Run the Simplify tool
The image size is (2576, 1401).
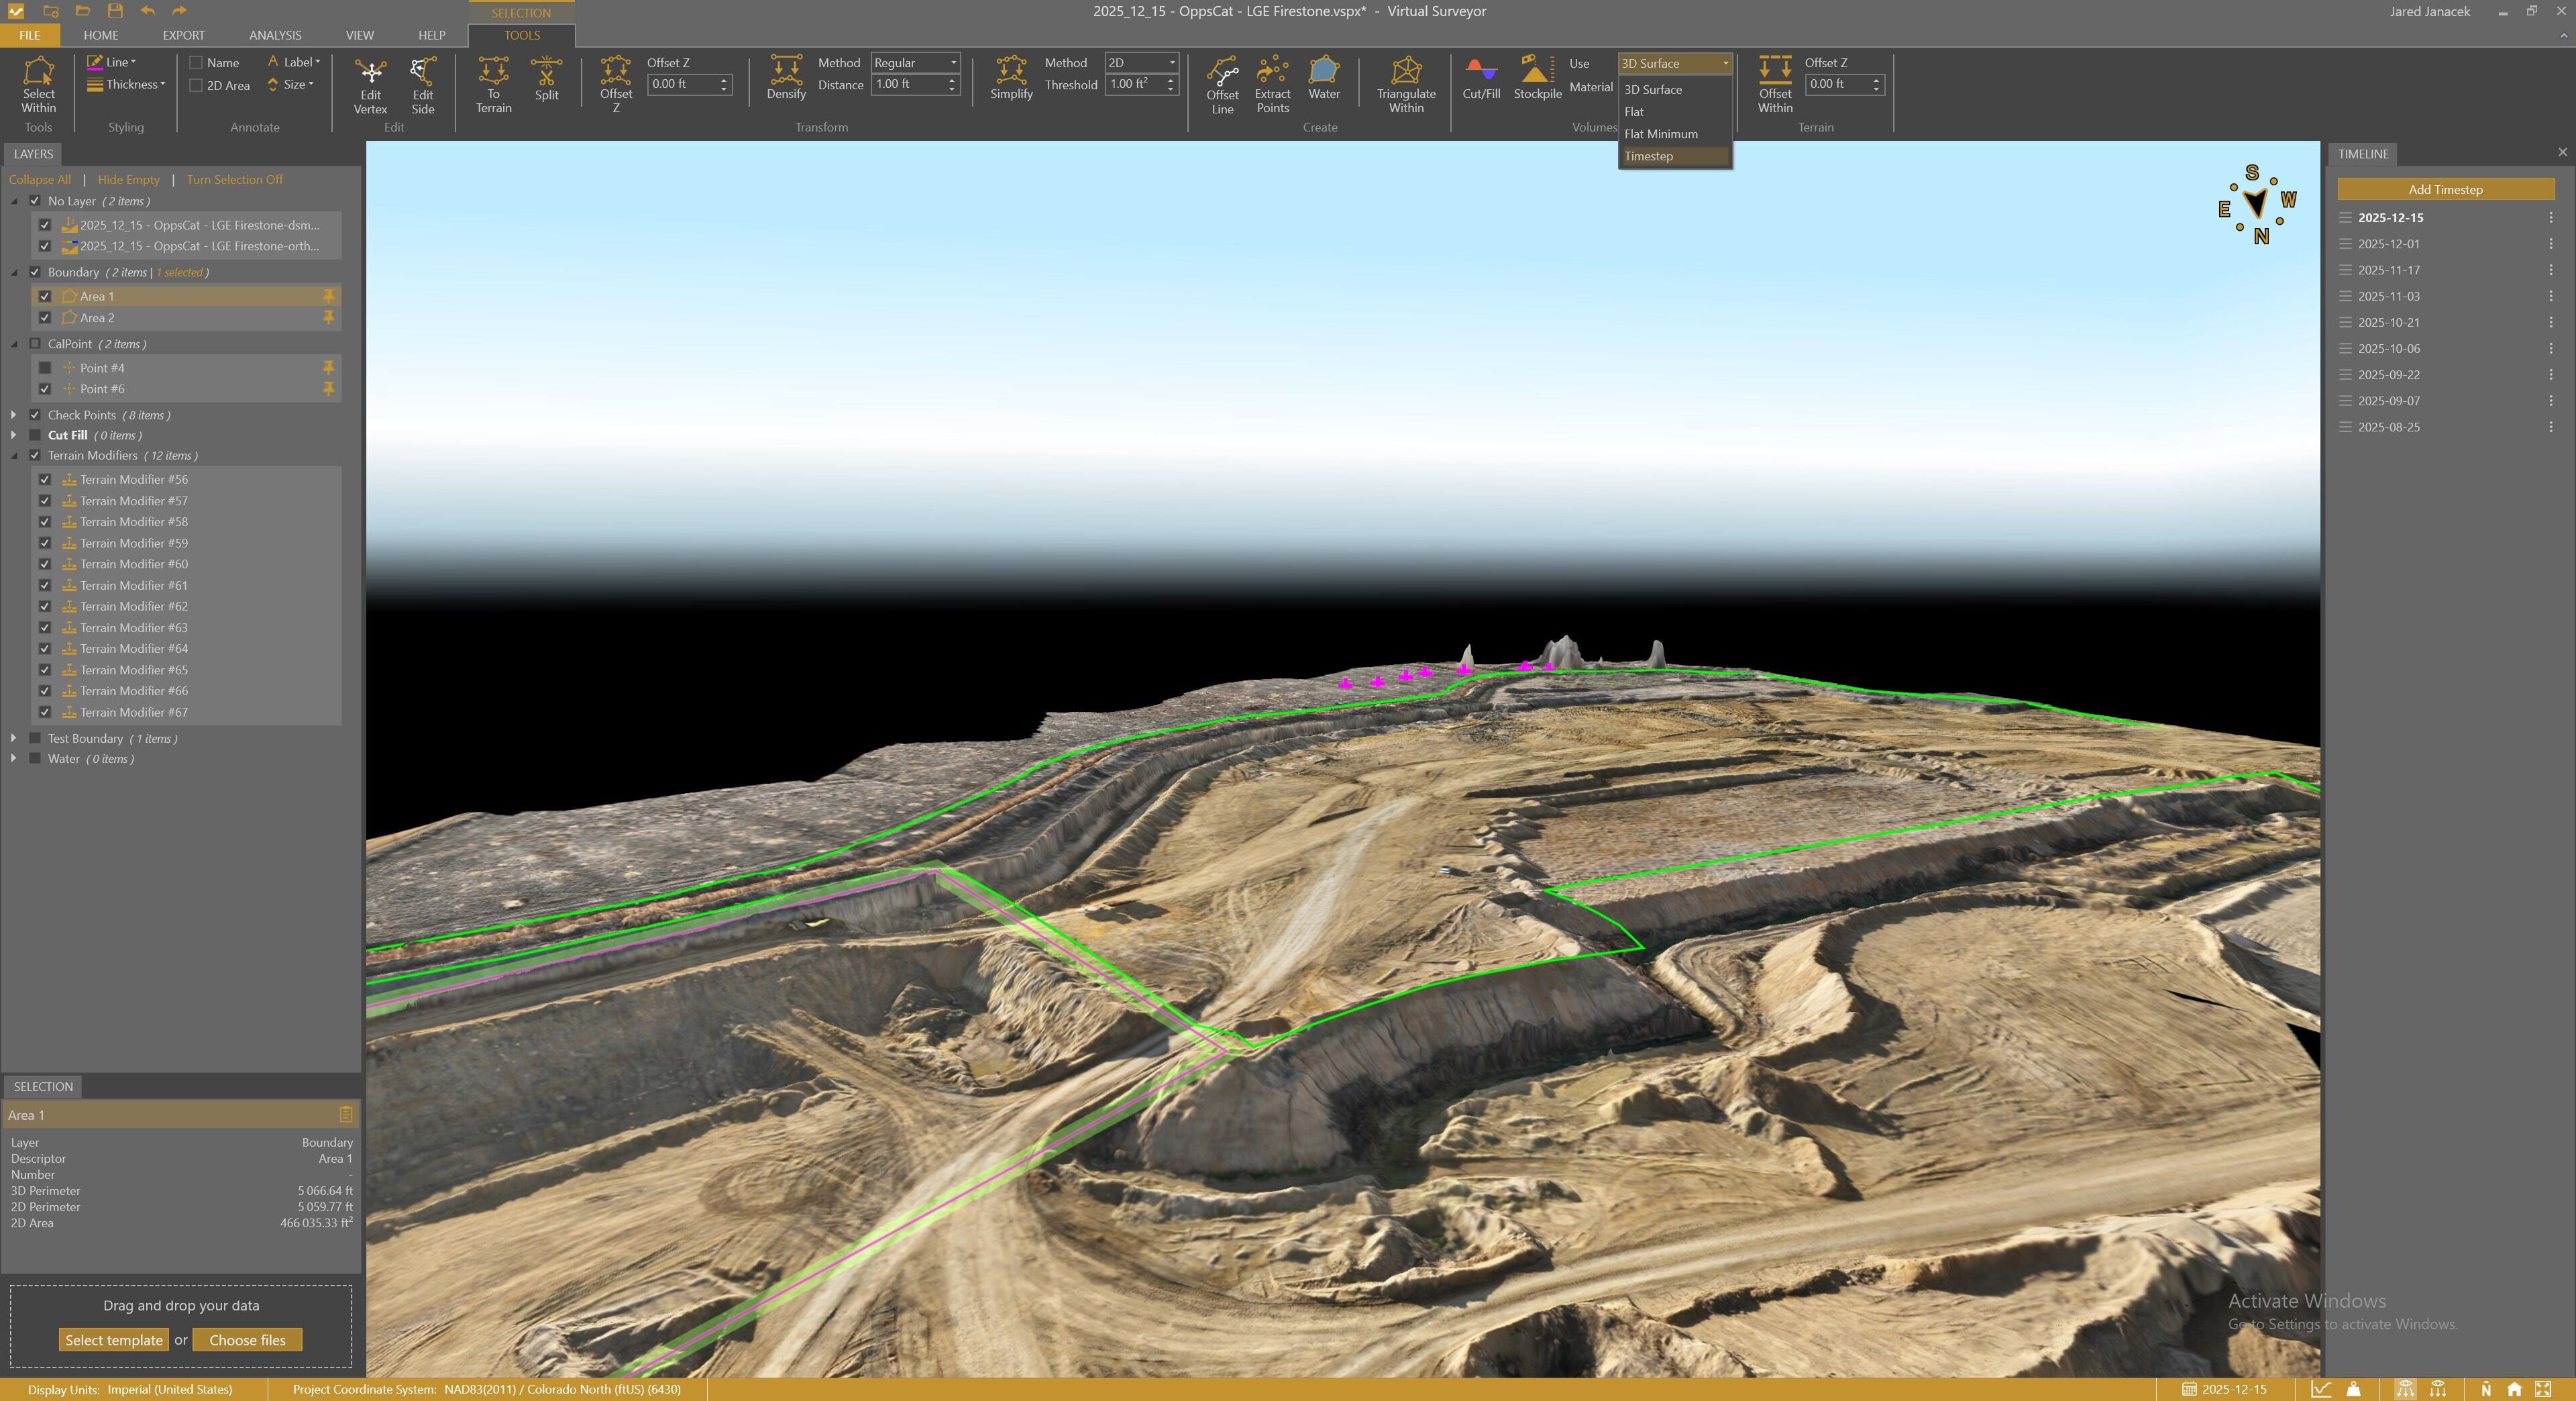coord(1011,78)
